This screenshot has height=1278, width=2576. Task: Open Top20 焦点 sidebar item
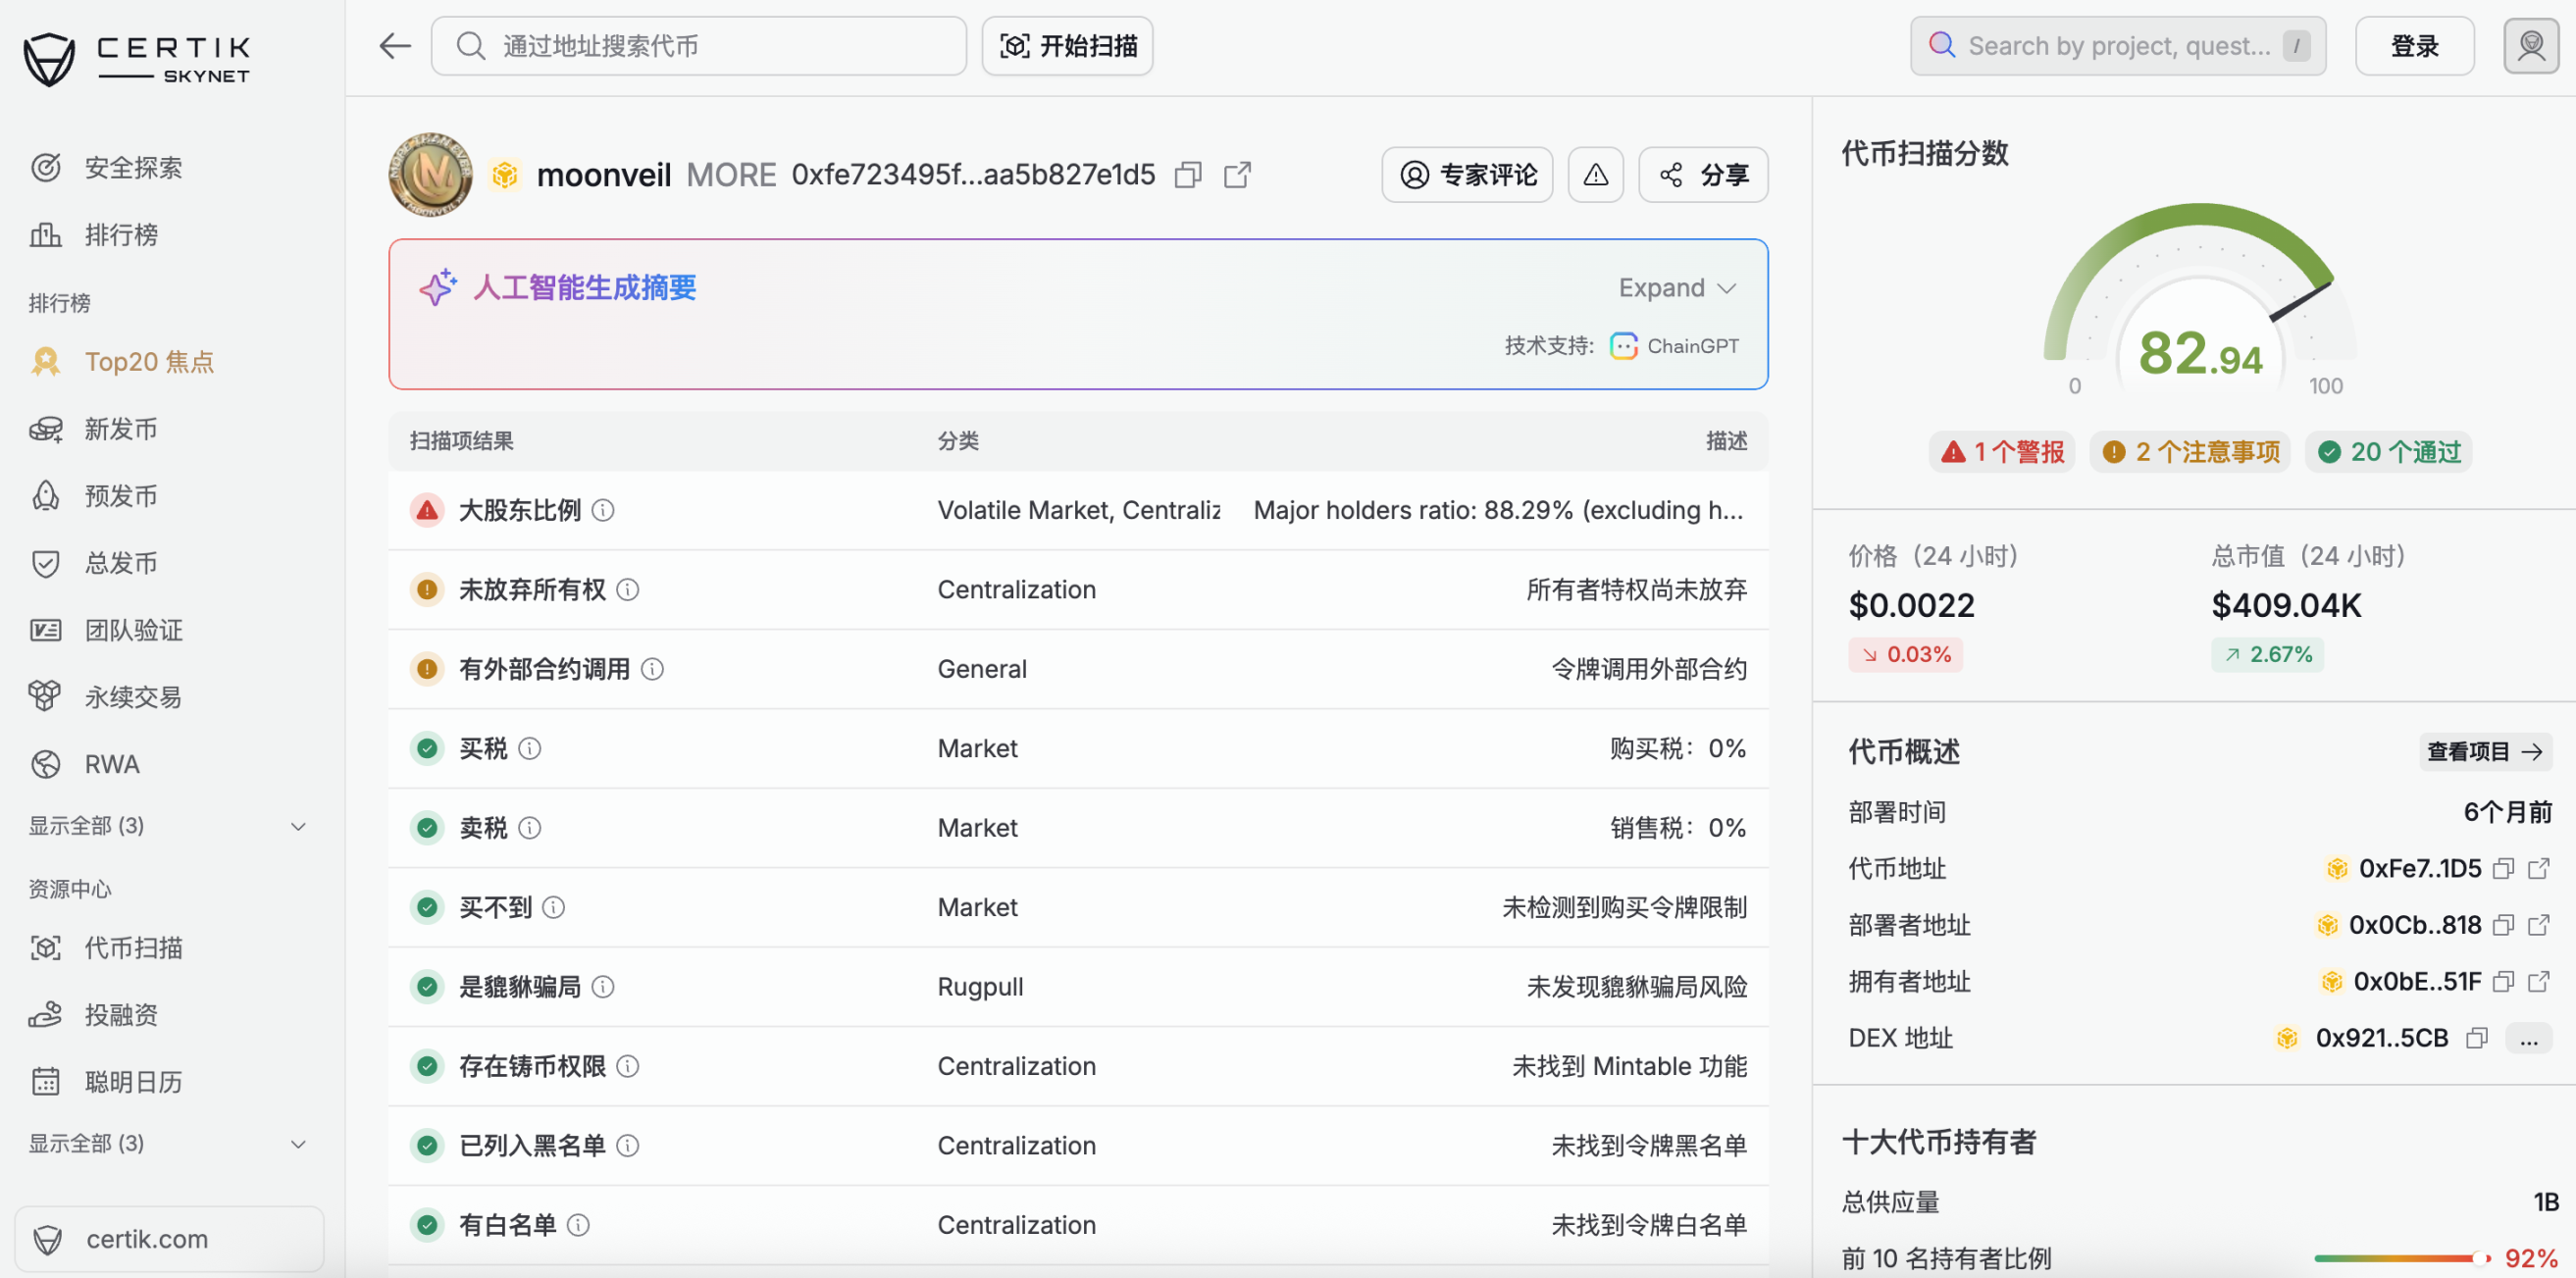(x=149, y=362)
